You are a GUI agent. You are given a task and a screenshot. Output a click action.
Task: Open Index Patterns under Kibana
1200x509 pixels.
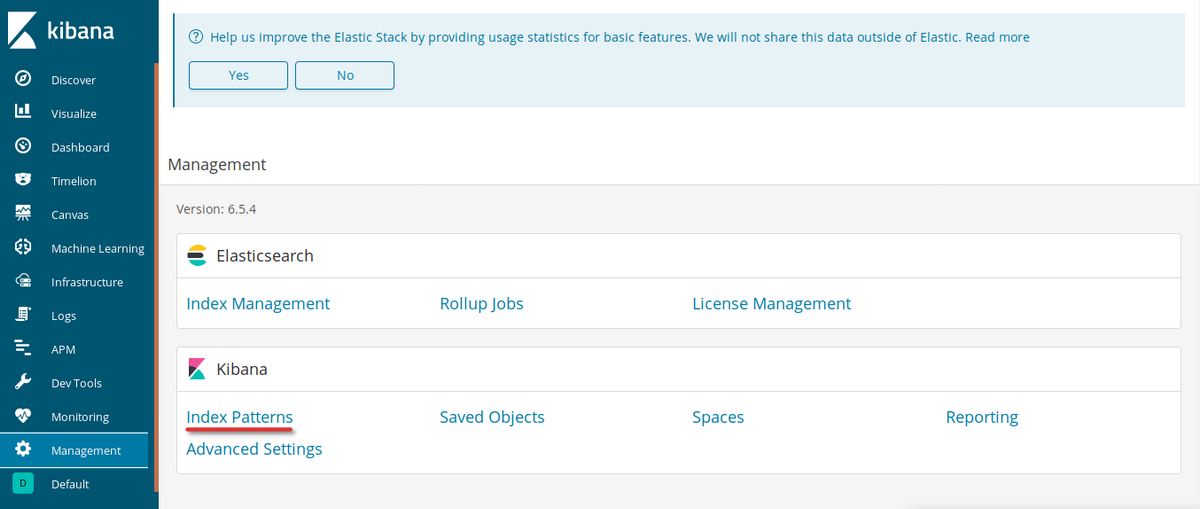tap(239, 417)
